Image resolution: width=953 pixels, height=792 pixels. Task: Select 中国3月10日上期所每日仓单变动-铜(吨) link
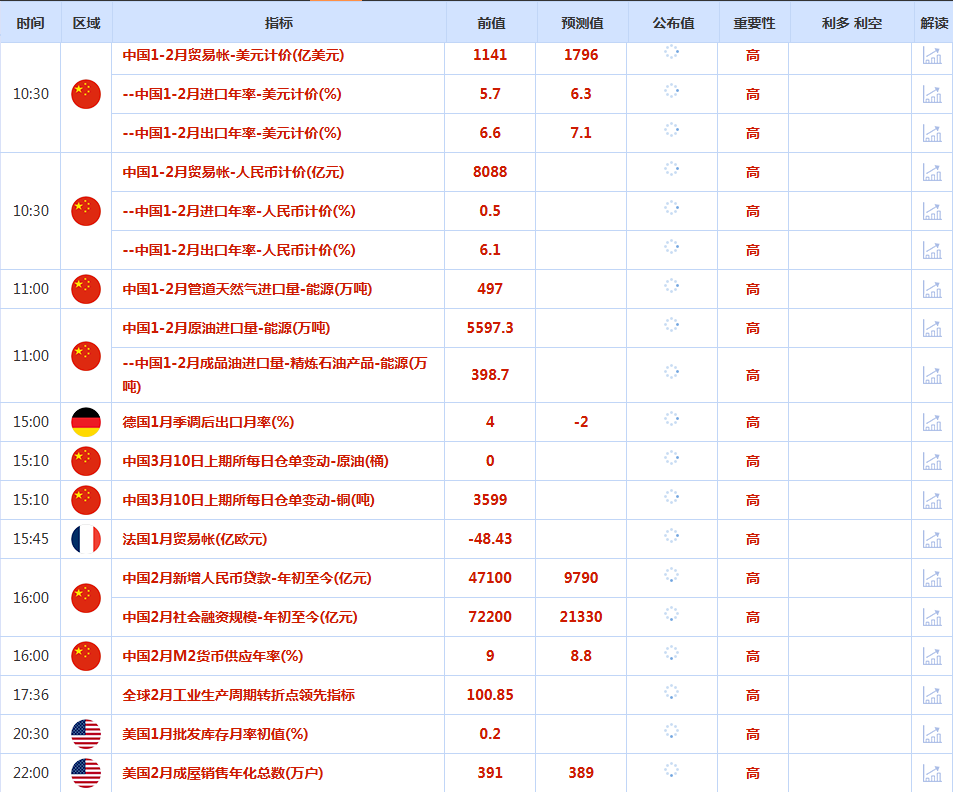tap(248, 500)
